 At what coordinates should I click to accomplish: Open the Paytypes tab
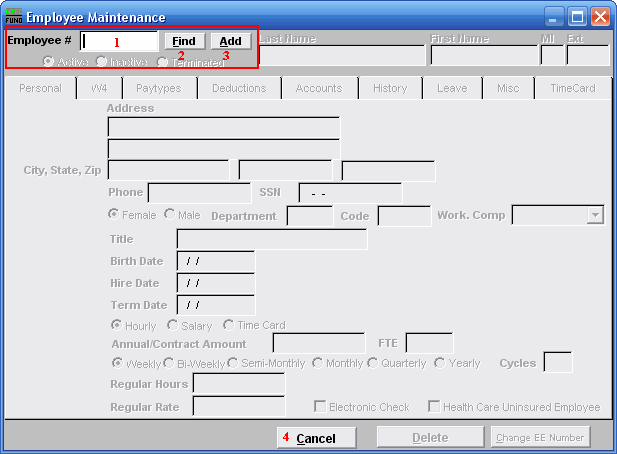click(159, 88)
